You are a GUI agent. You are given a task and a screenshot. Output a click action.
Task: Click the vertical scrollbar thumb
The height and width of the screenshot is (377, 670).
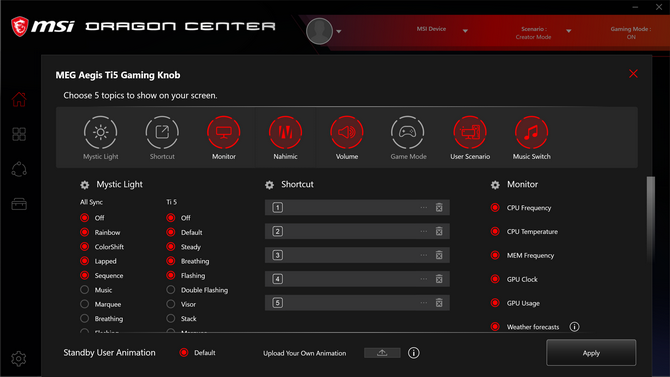click(650, 218)
